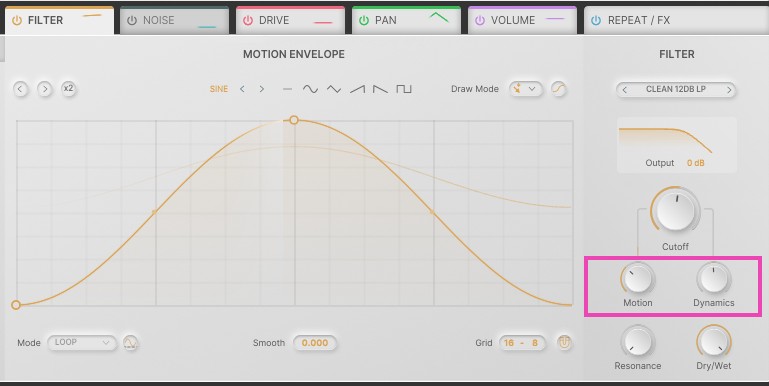This screenshot has width=769, height=386.
Task: Select the flat line shape icon
Action: 287,89
